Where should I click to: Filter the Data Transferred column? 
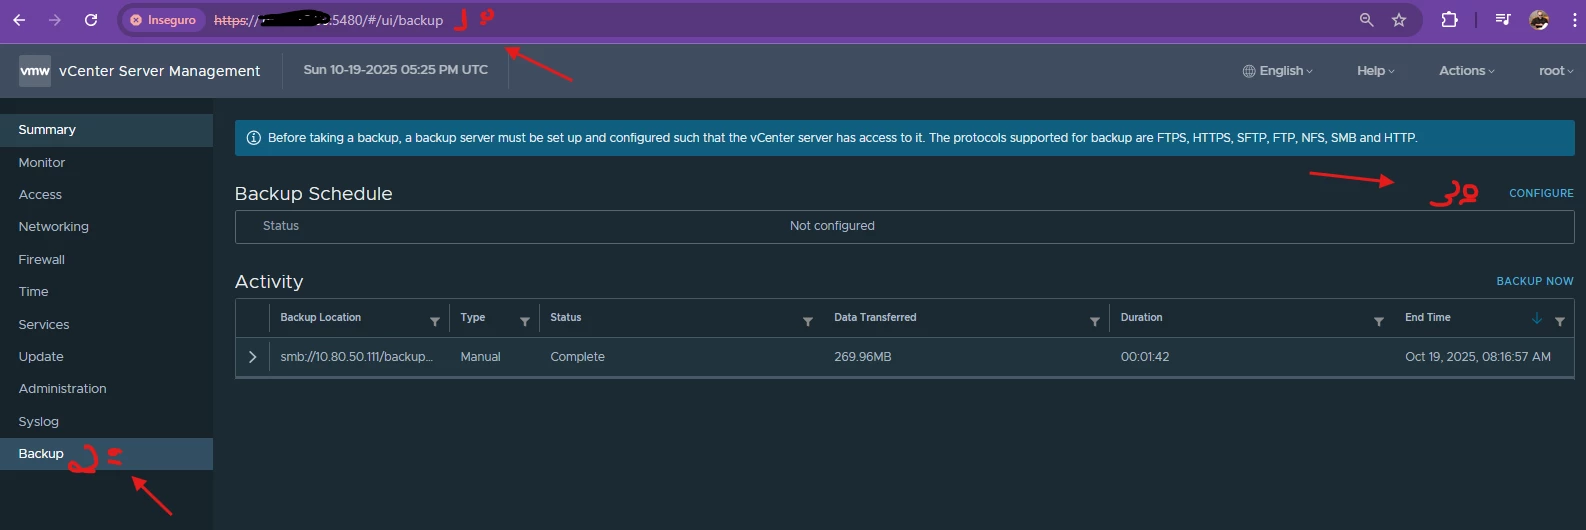click(1095, 321)
